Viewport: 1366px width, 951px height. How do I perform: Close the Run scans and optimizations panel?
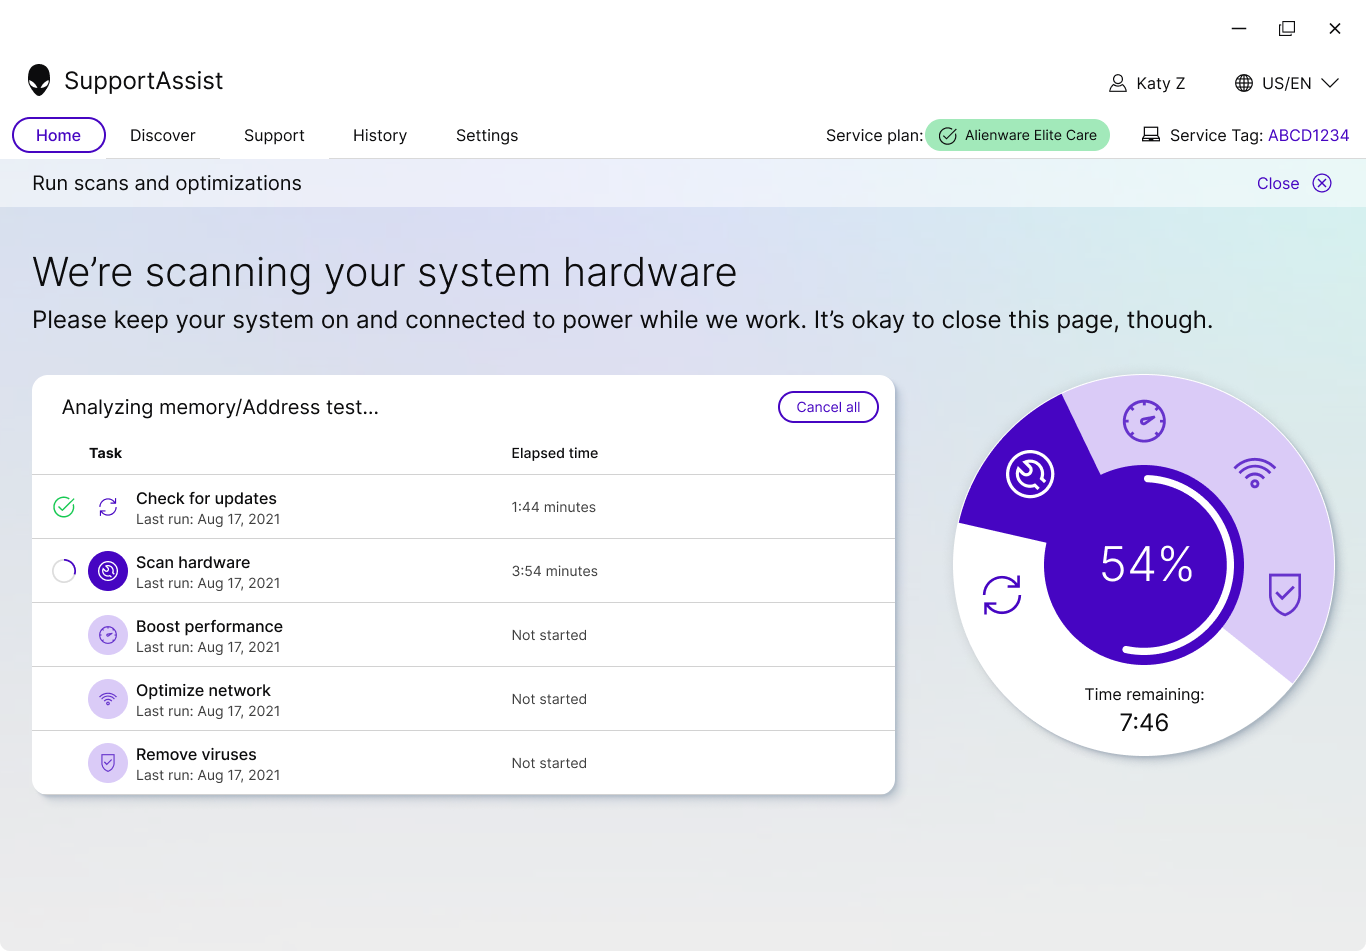point(1294,183)
